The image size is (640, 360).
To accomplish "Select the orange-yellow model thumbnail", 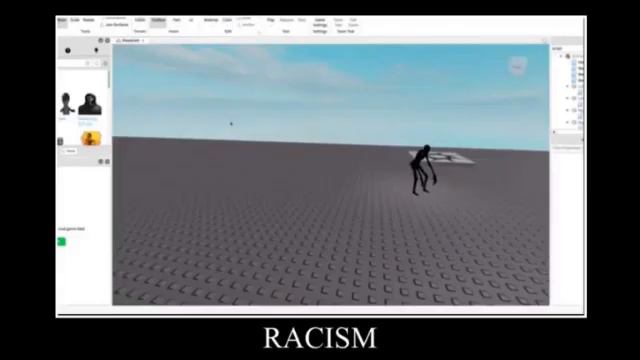I will 91,138.
